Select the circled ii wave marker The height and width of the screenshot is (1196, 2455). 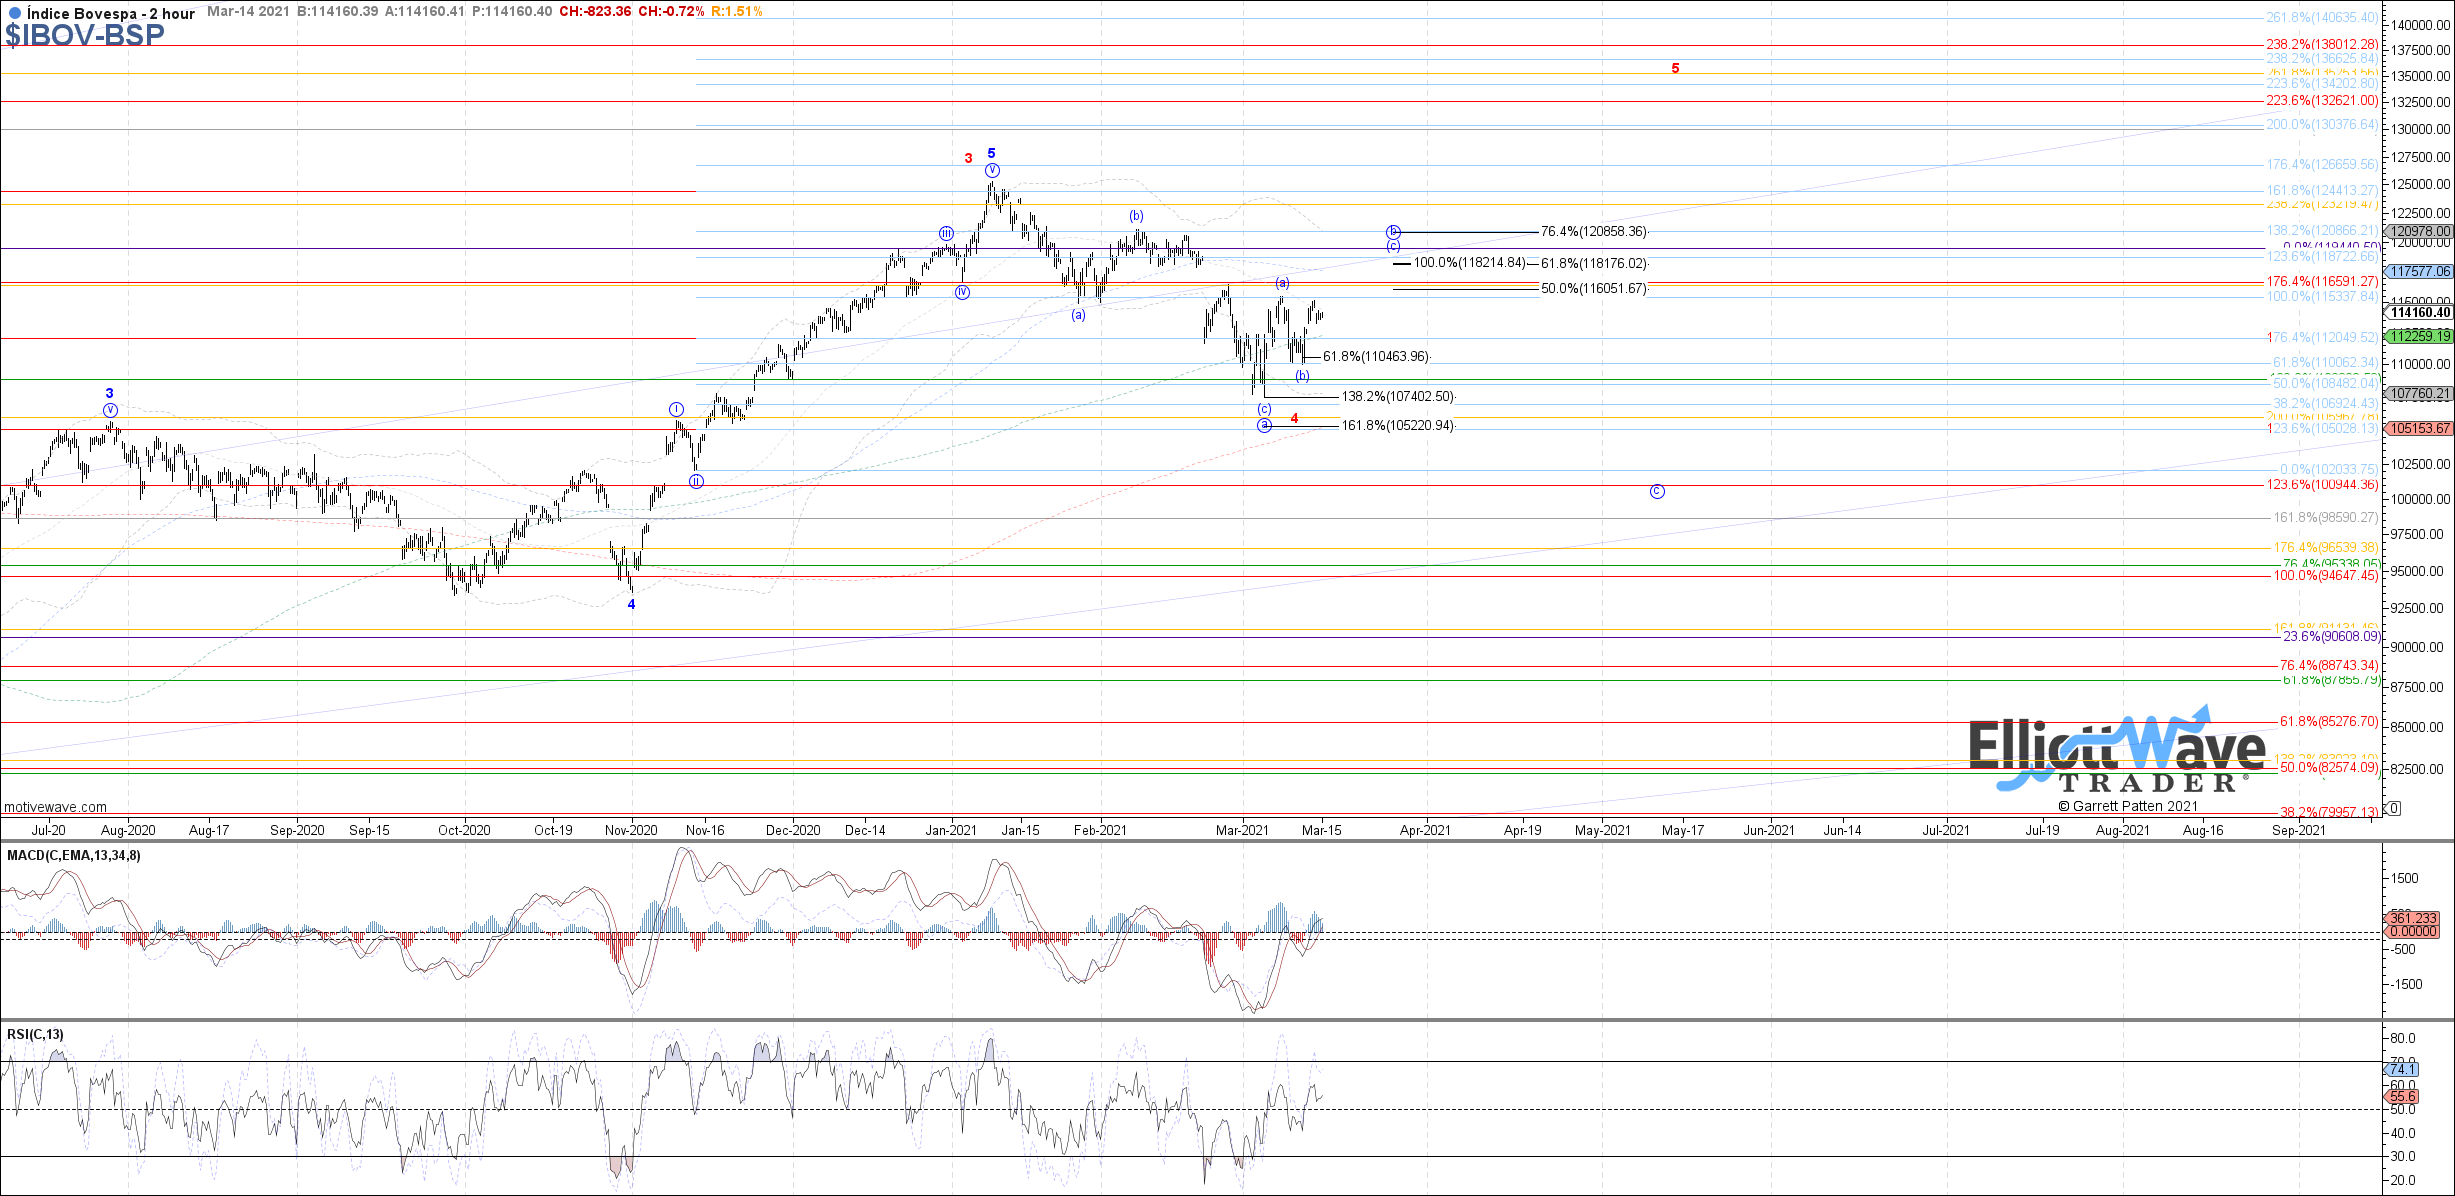tap(697, 481)
